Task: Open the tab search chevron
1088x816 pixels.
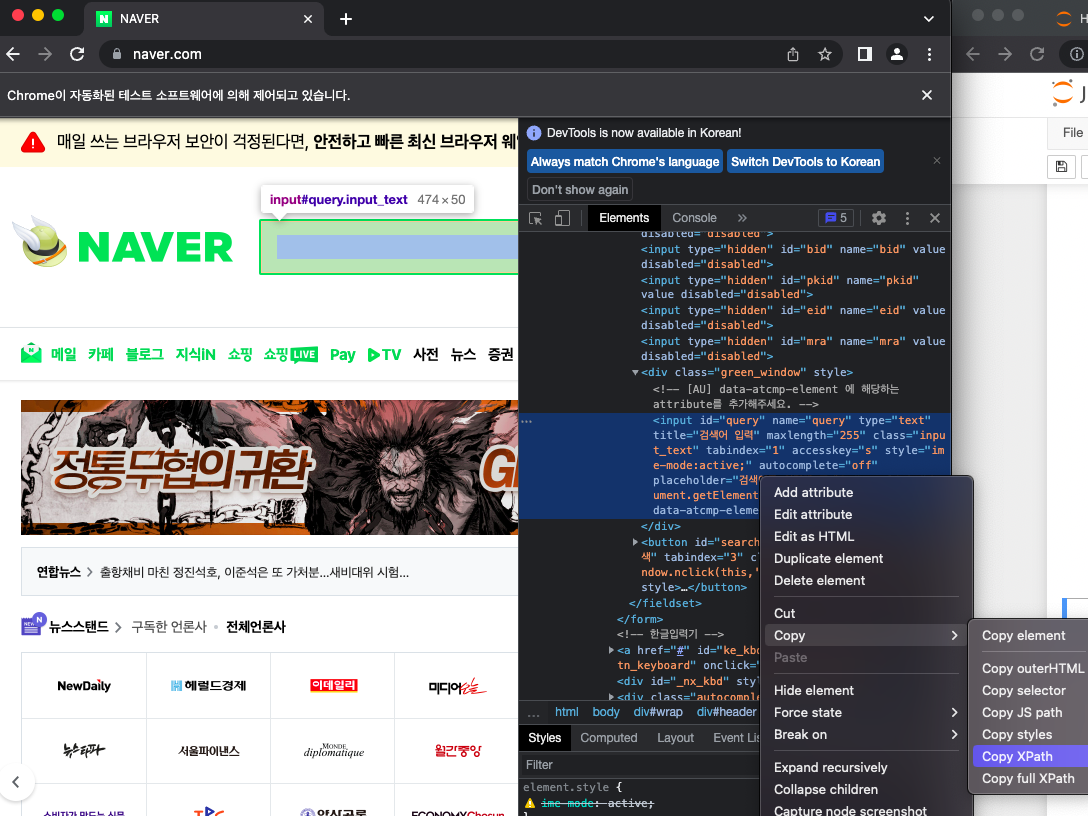Action: 928,19
